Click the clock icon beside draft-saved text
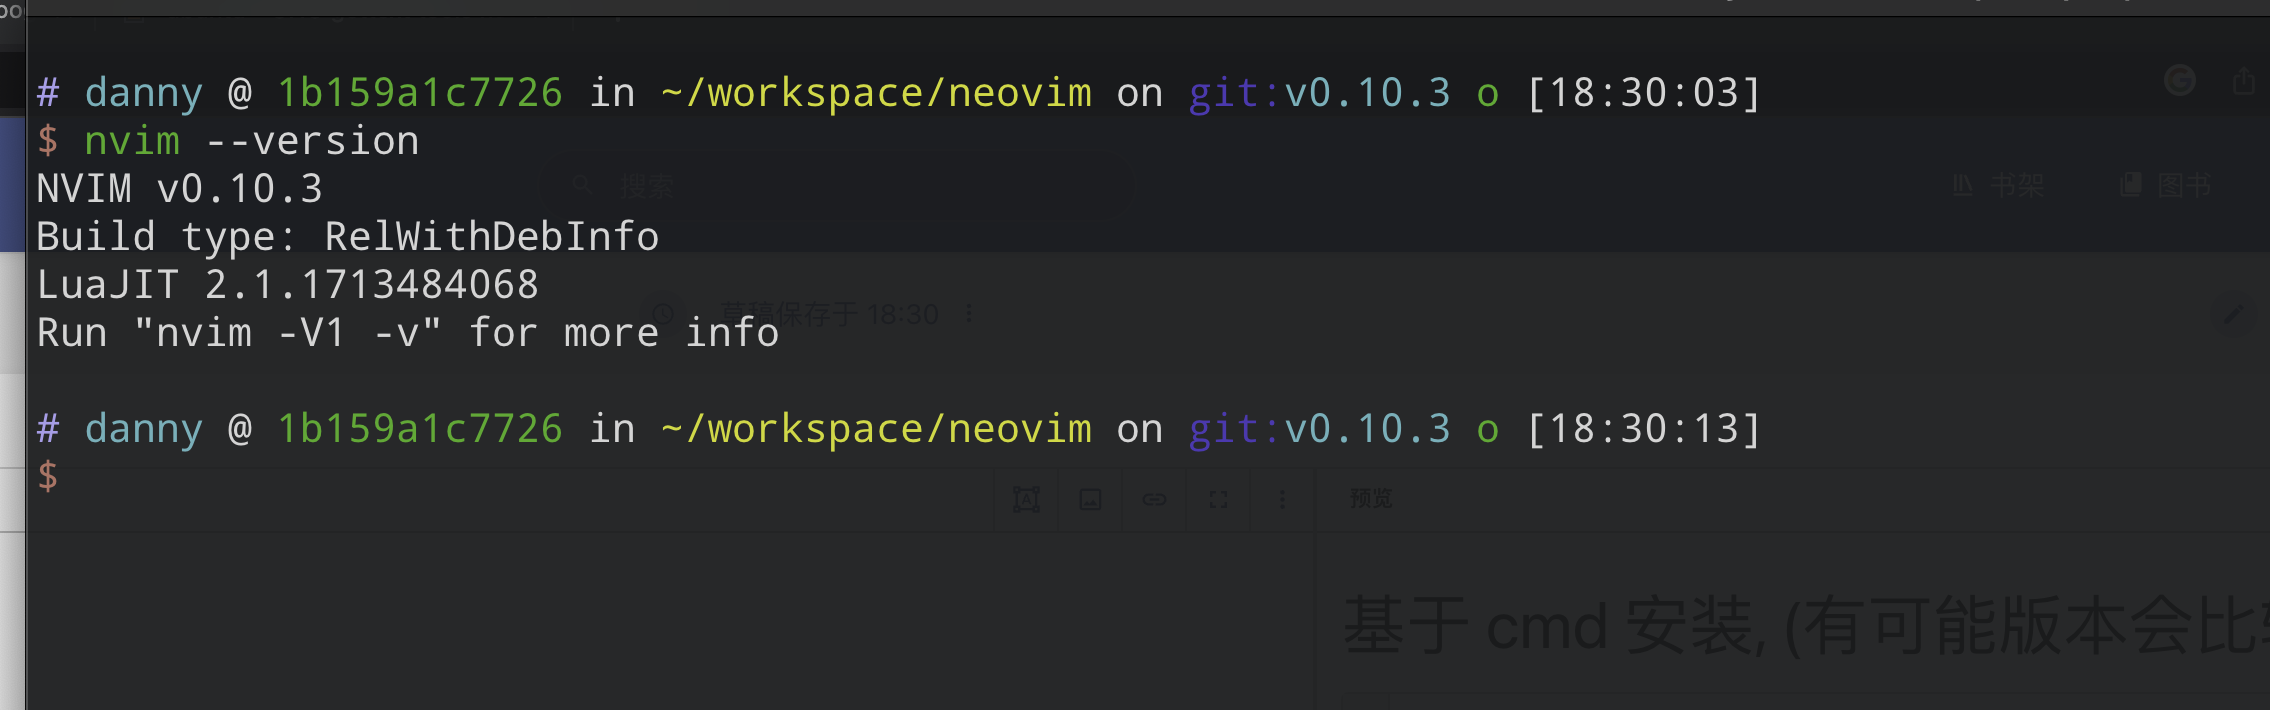2270x710 pixels. [663, 314]
